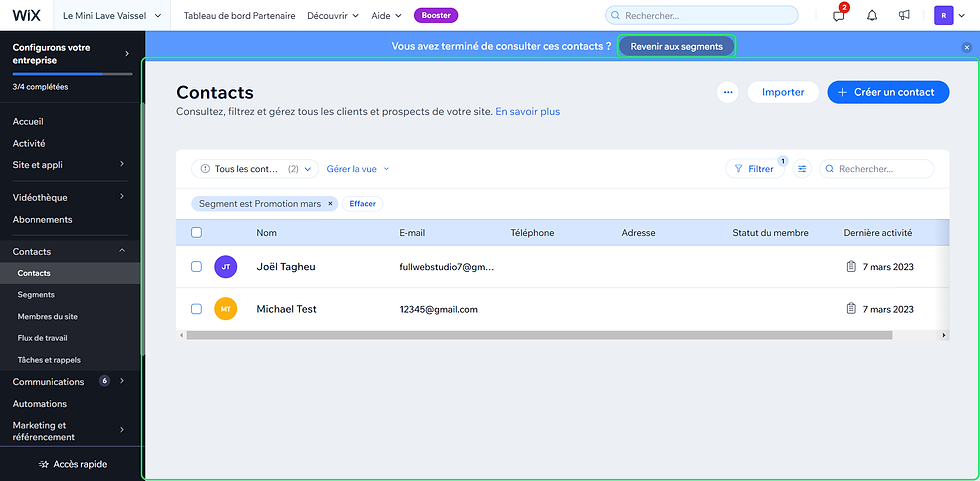Click Tableau de bord Partenaire
The height and width of the screenshot is (481, 980).
(239, 16)
